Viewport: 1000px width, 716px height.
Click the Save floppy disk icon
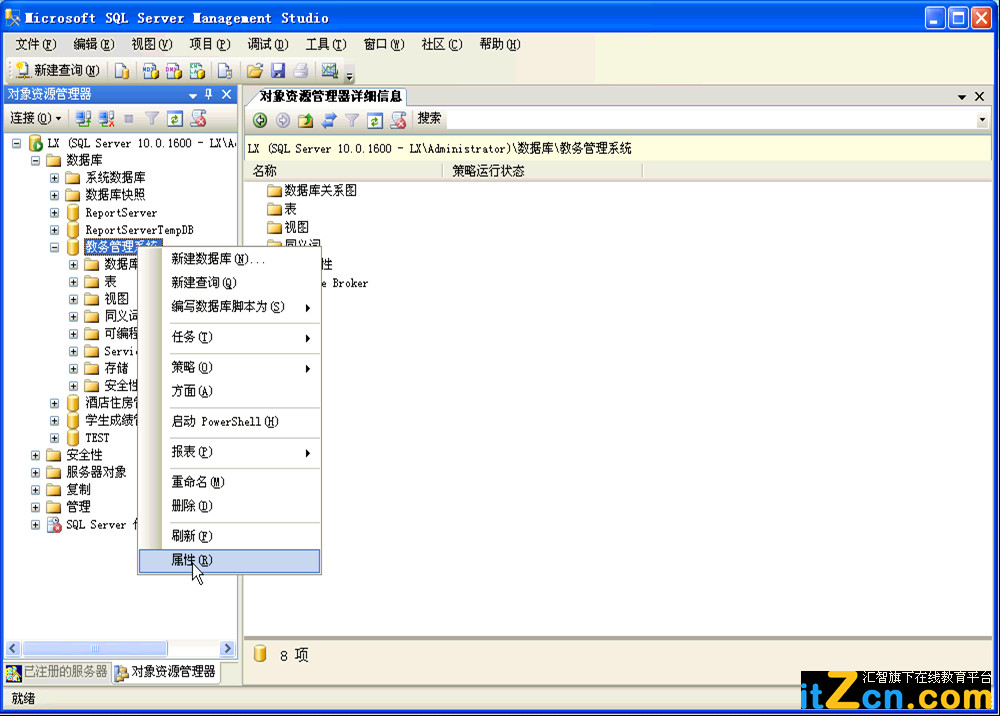click(278, 71)
